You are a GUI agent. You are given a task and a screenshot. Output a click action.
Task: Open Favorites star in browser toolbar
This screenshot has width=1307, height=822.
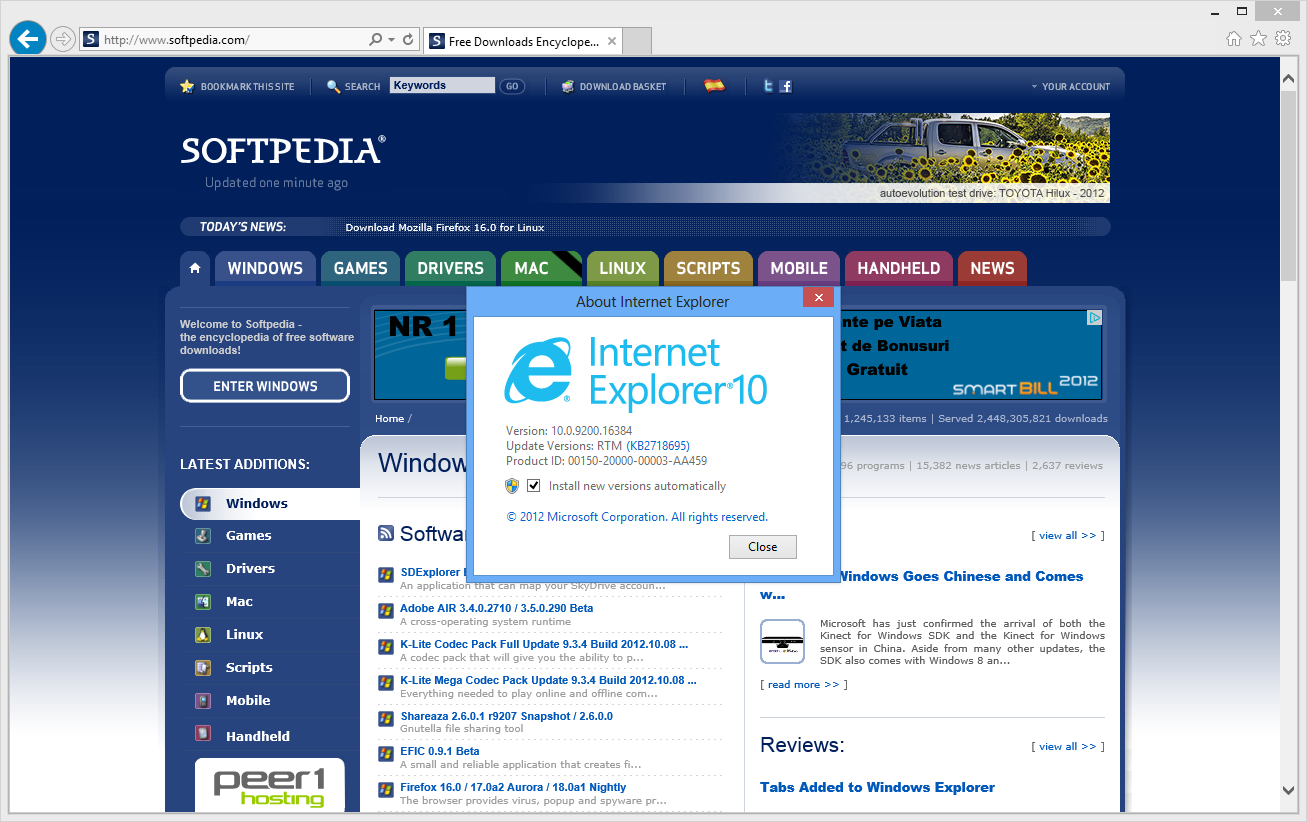[1258, 39]
